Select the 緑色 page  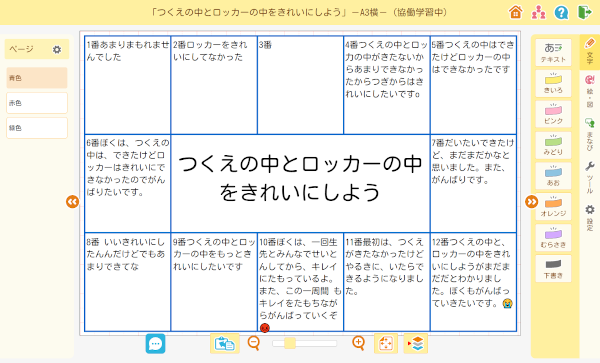37,128
